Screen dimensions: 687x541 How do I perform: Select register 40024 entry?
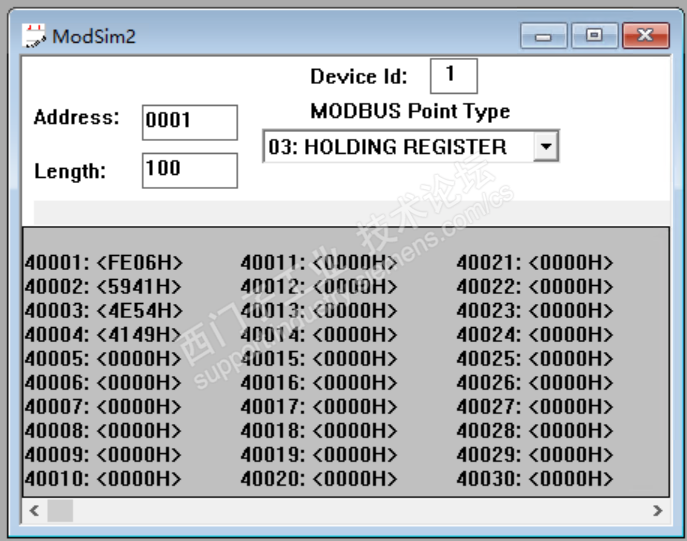535,335
